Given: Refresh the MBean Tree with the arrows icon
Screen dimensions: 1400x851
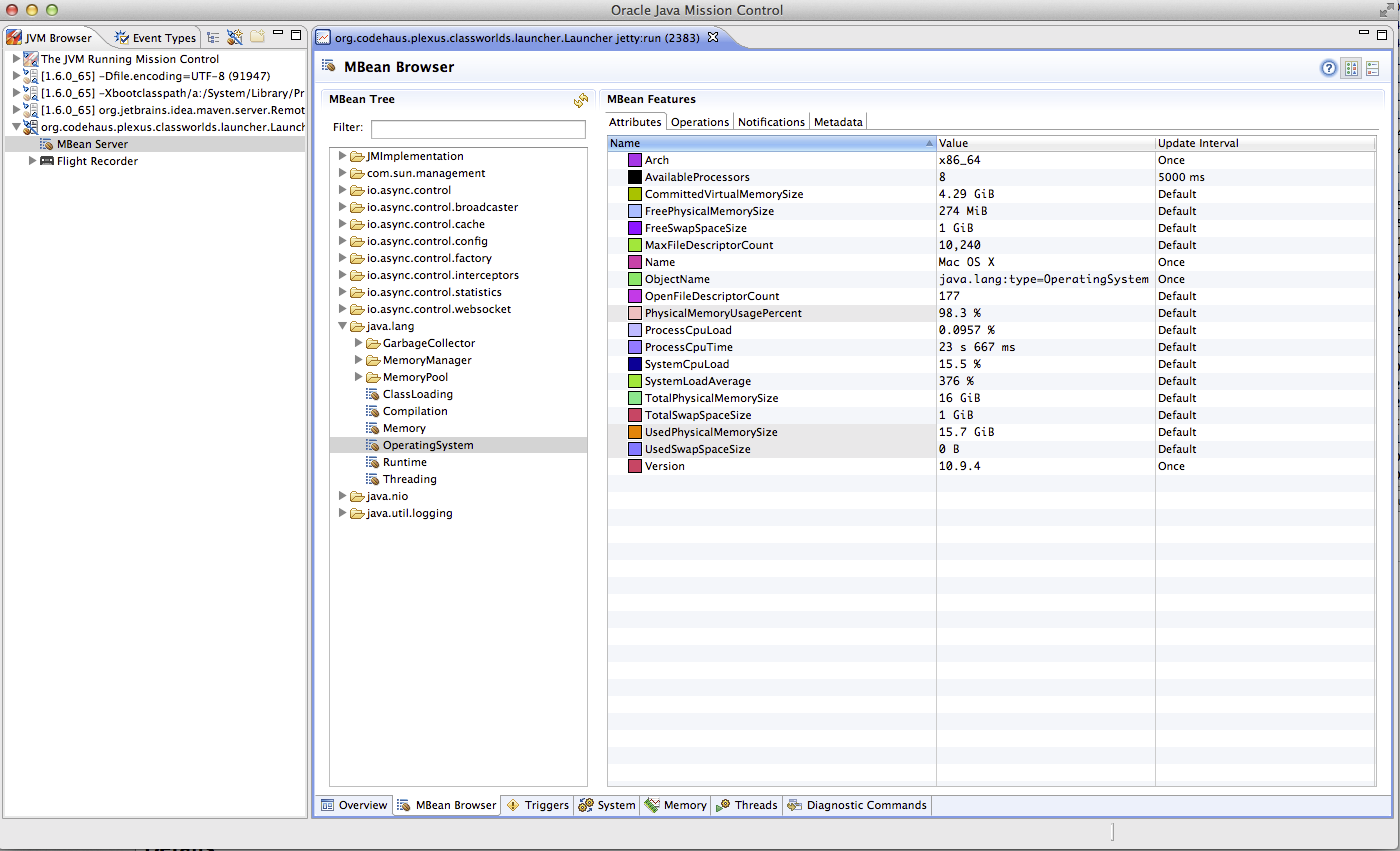Looking at the screenshot, I should 580,100.
